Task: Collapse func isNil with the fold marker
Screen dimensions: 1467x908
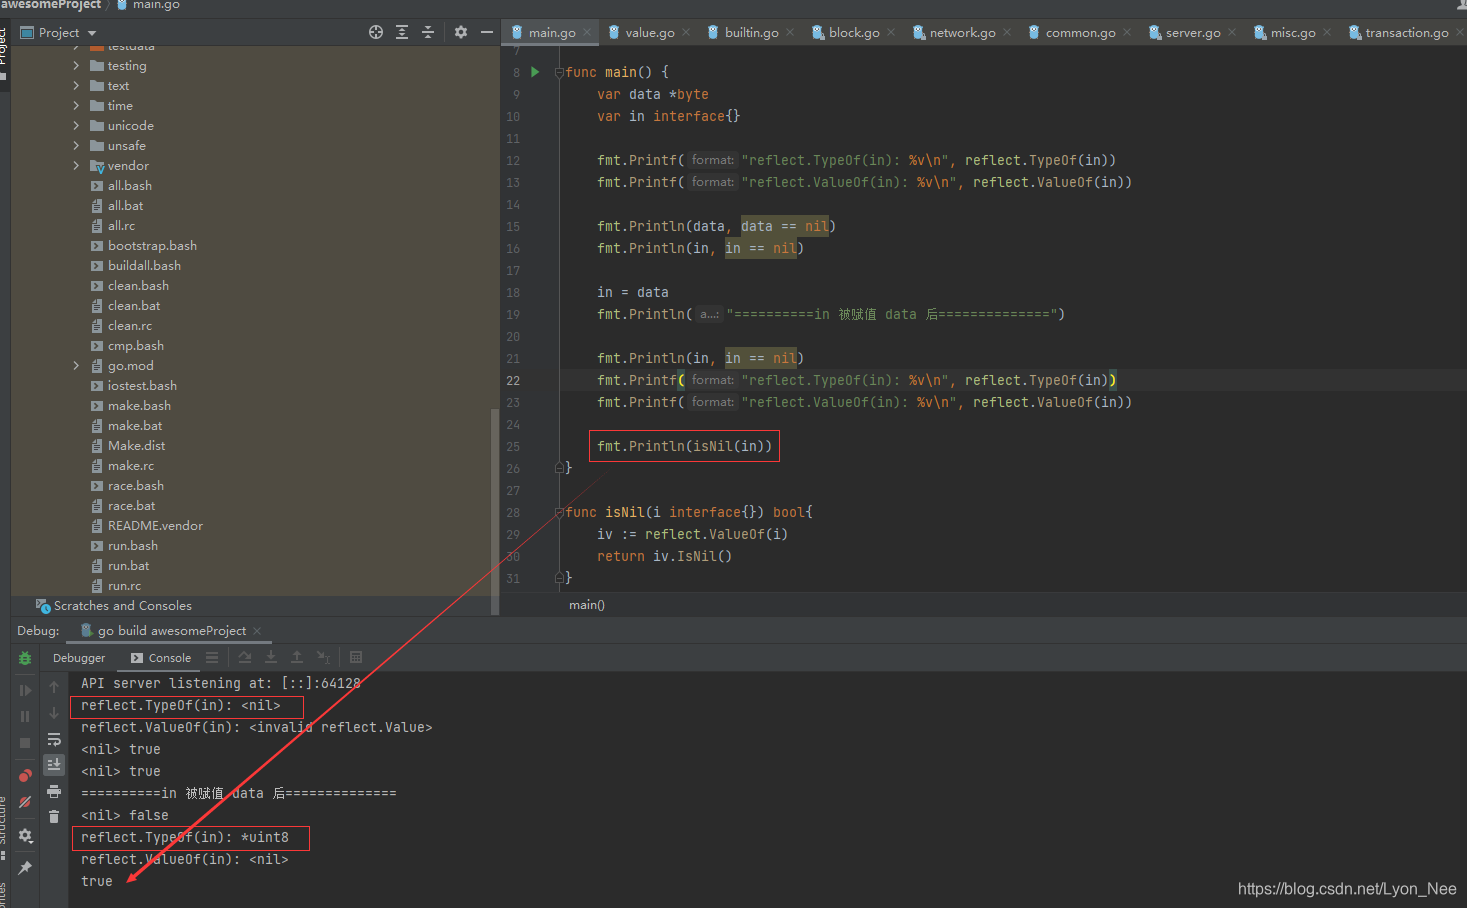Action: pos(560,512)
